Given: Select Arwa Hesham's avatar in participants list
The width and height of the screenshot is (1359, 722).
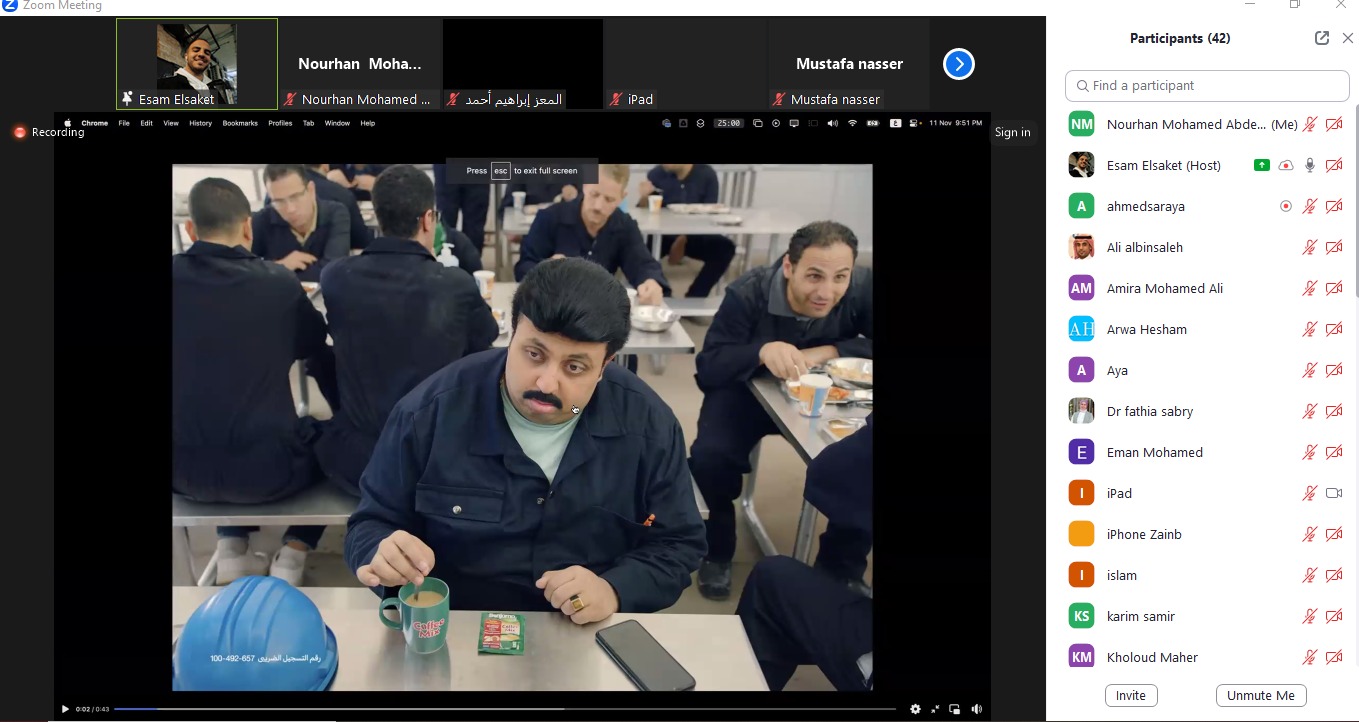Looking at the screenshot, I should (x=1081, y=329).
